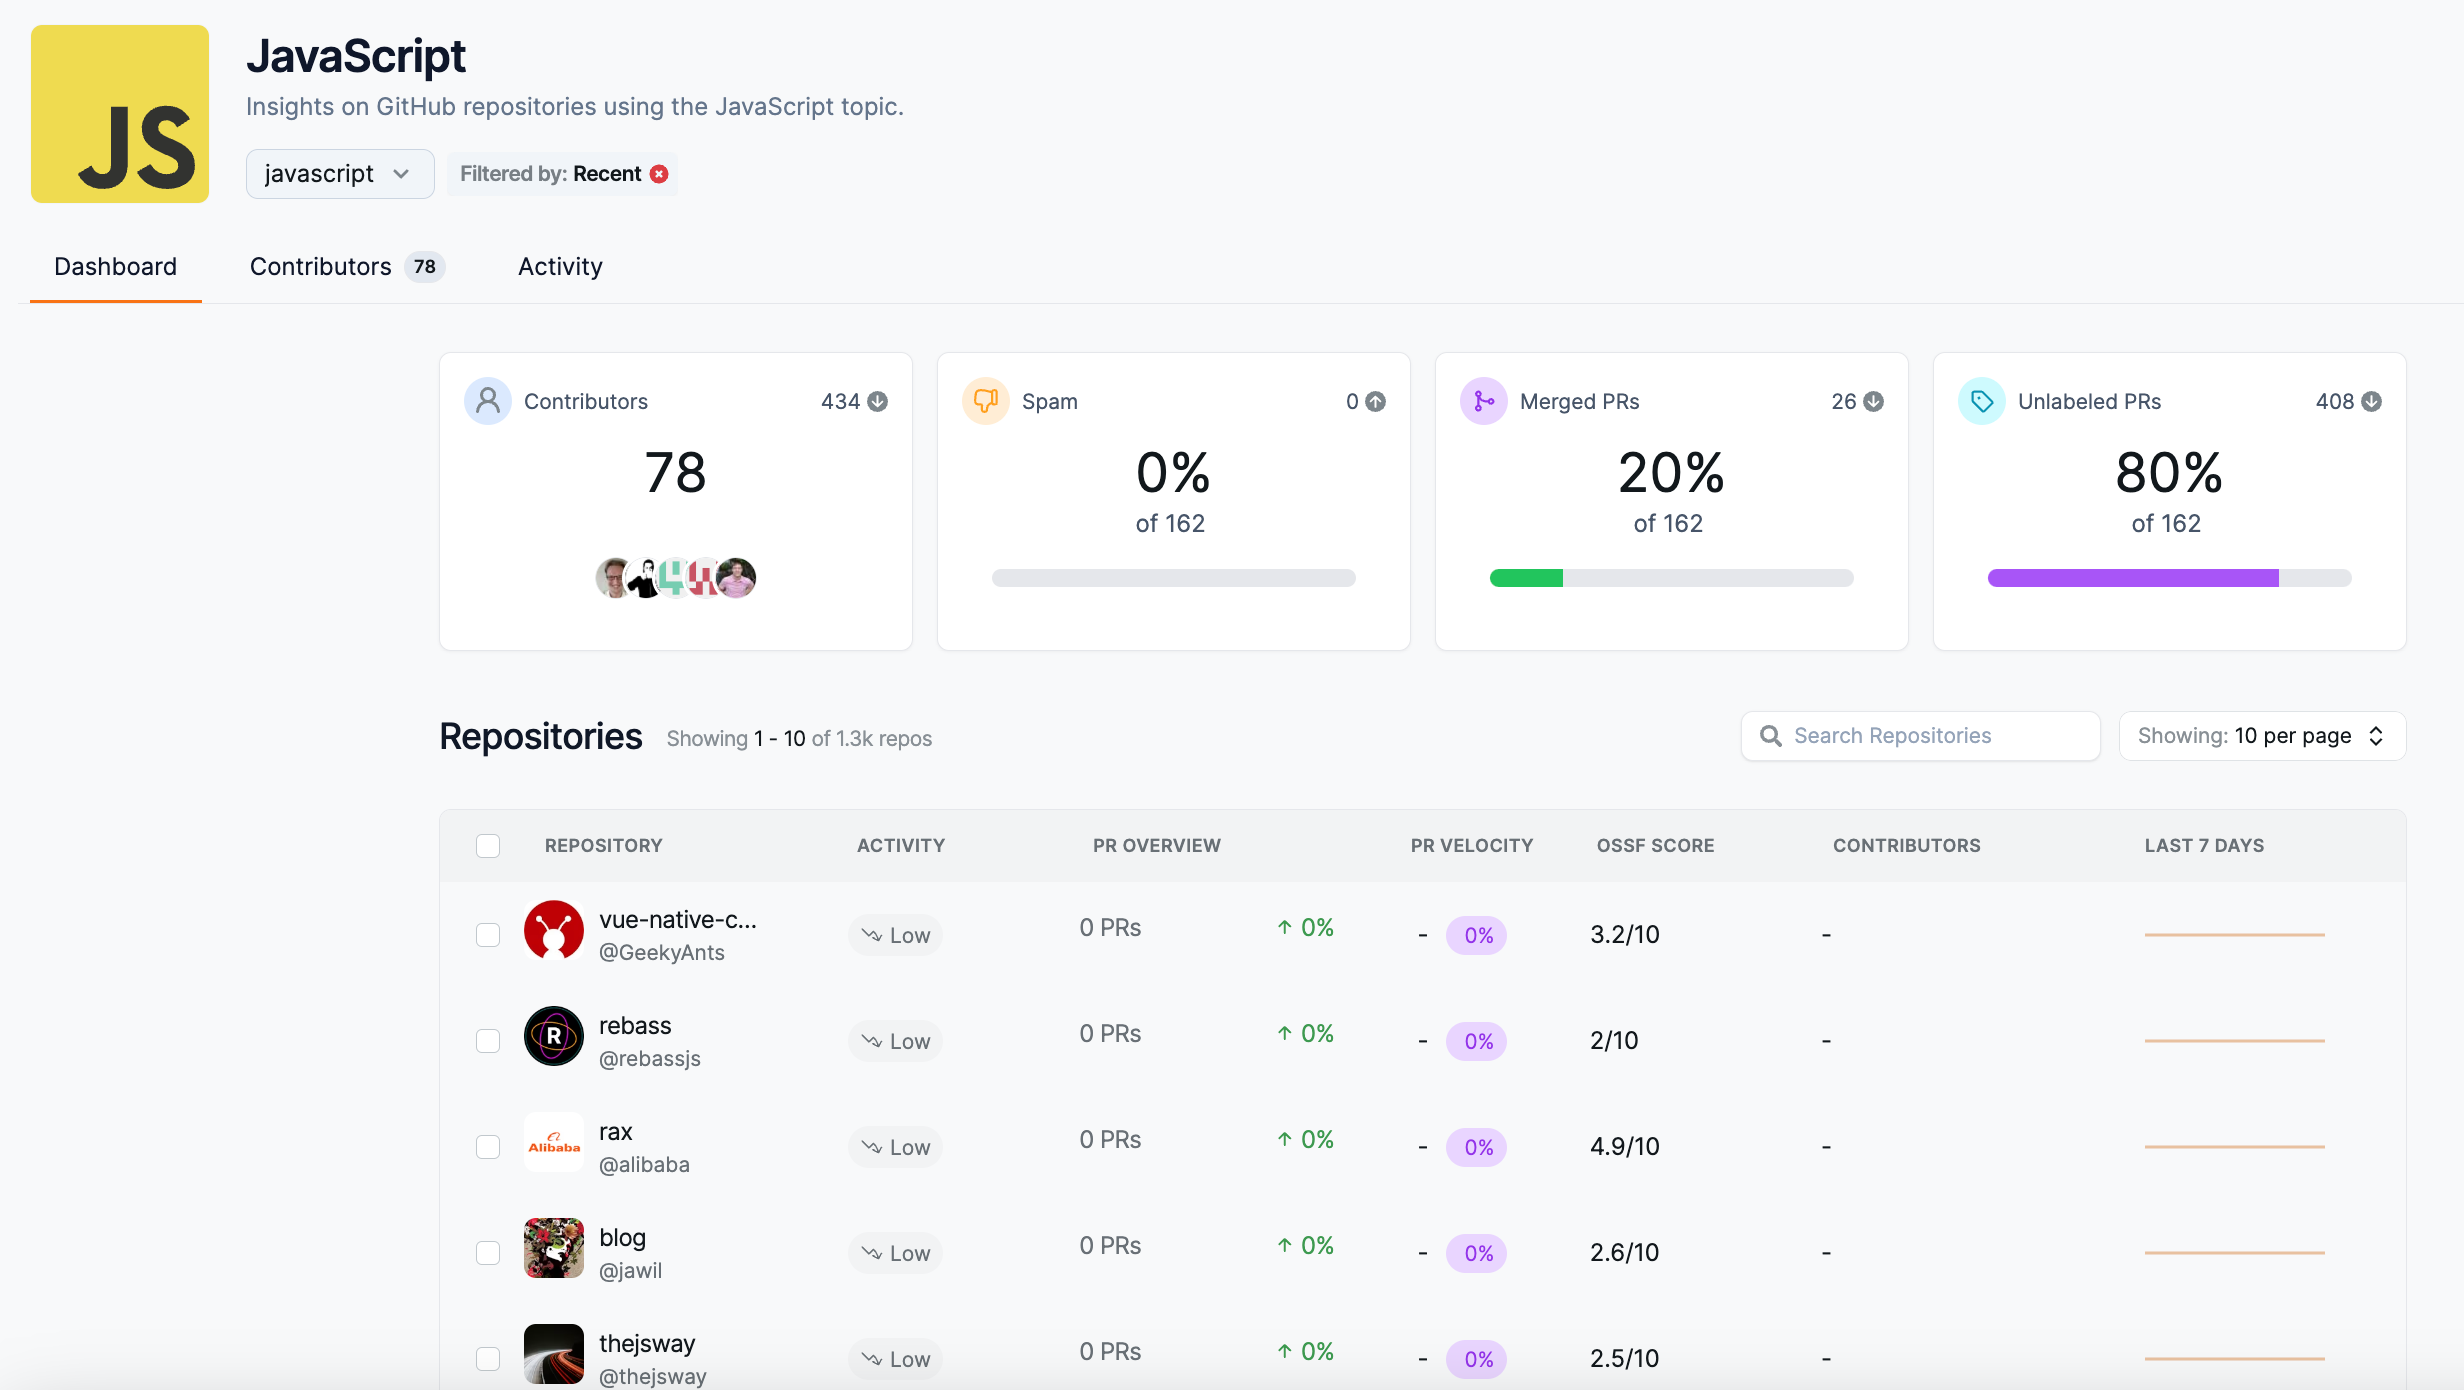Click the down arrow next to 434
The height and width of the screenshot is (1390, 2464).
click(x=878, y=401)
